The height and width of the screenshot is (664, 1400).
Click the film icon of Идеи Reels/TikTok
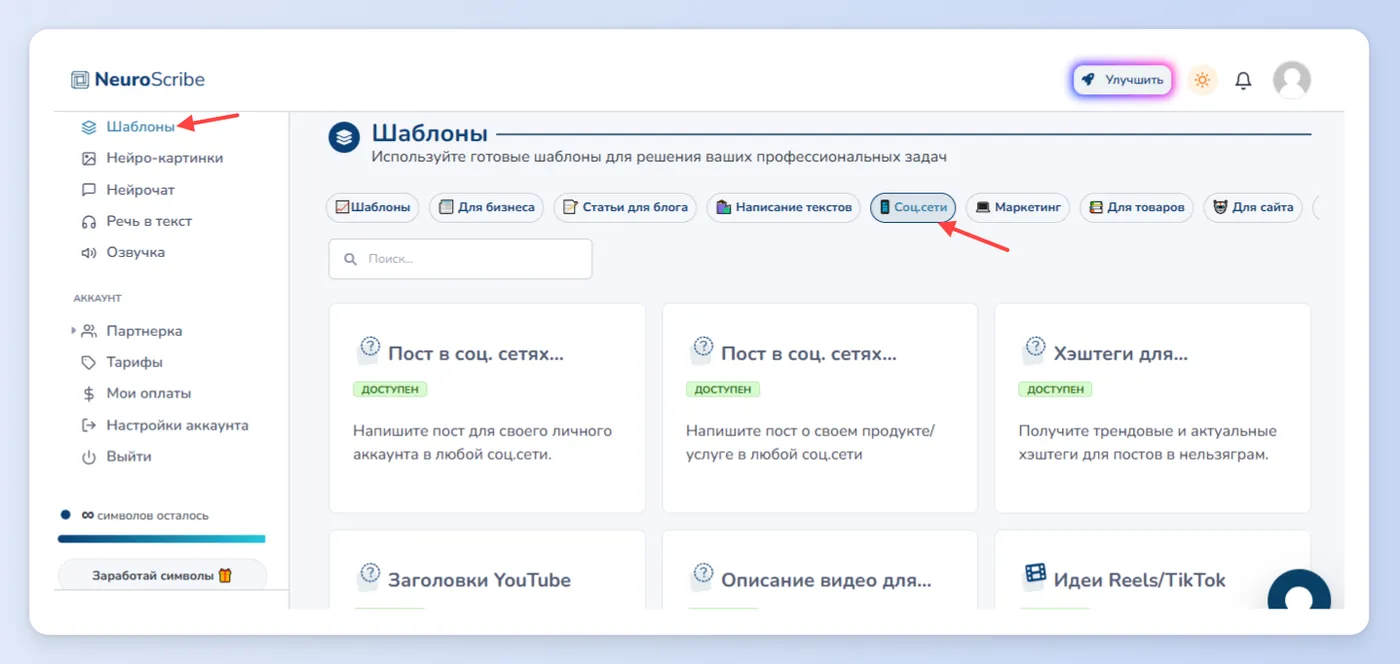pos(1034,575)
